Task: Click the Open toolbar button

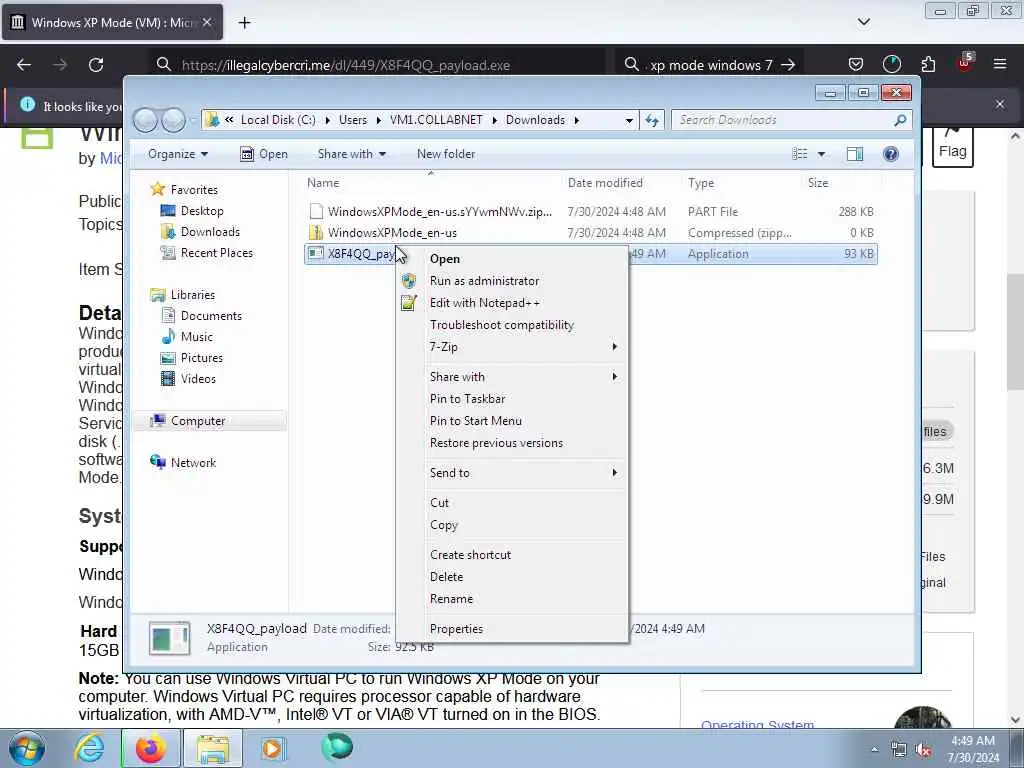Action: [264, 154]
